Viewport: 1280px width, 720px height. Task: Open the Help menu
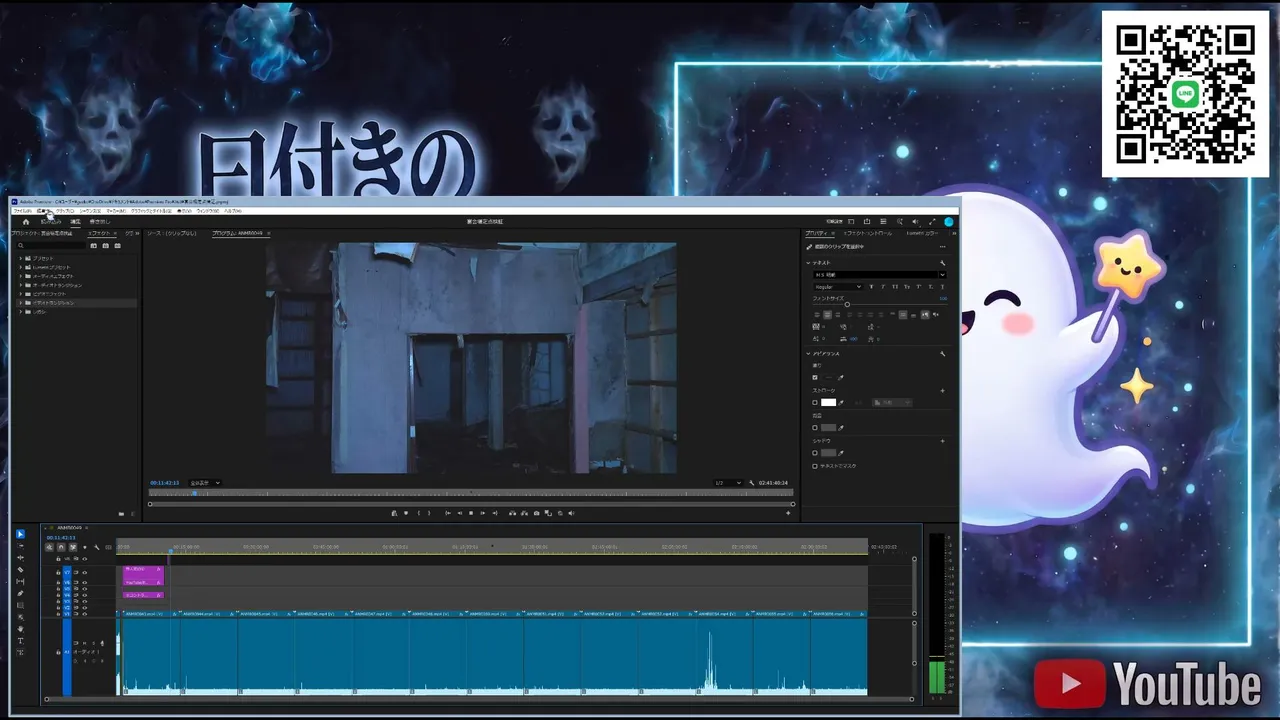click(232, 211)
